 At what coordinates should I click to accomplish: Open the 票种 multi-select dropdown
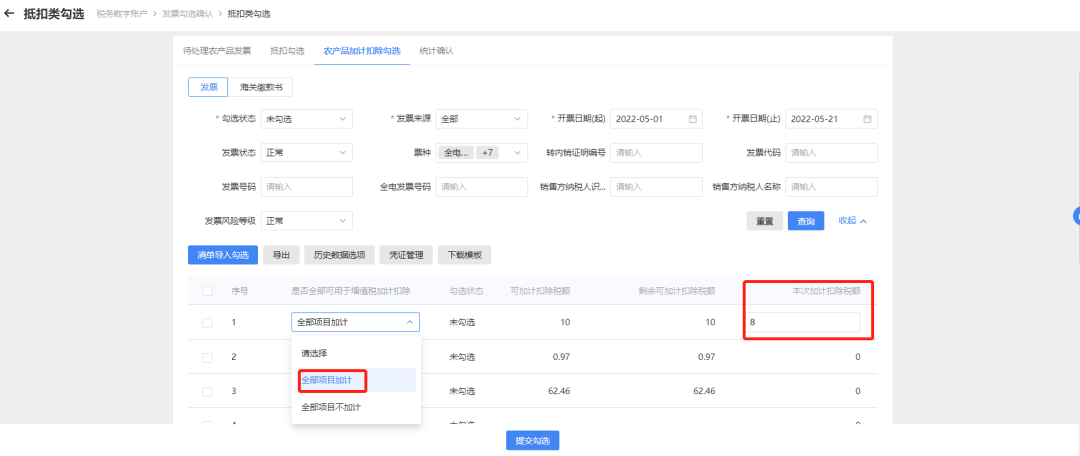click(x=481, y=152)
